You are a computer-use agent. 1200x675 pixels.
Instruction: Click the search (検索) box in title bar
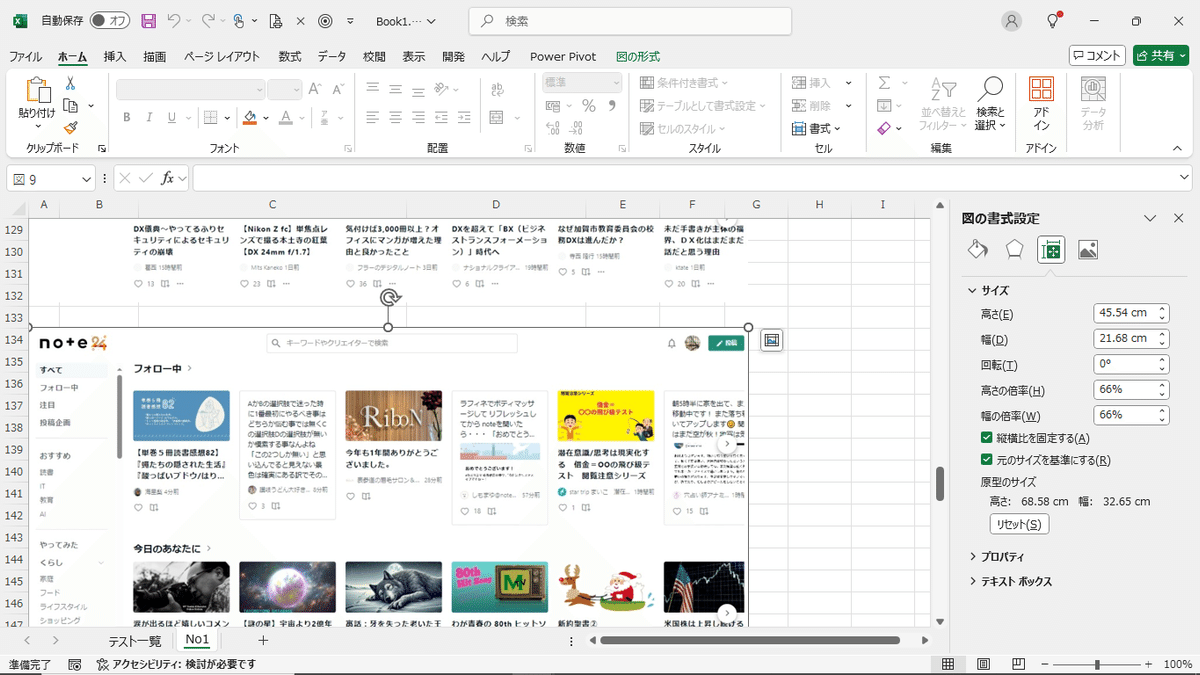[630, 21]
